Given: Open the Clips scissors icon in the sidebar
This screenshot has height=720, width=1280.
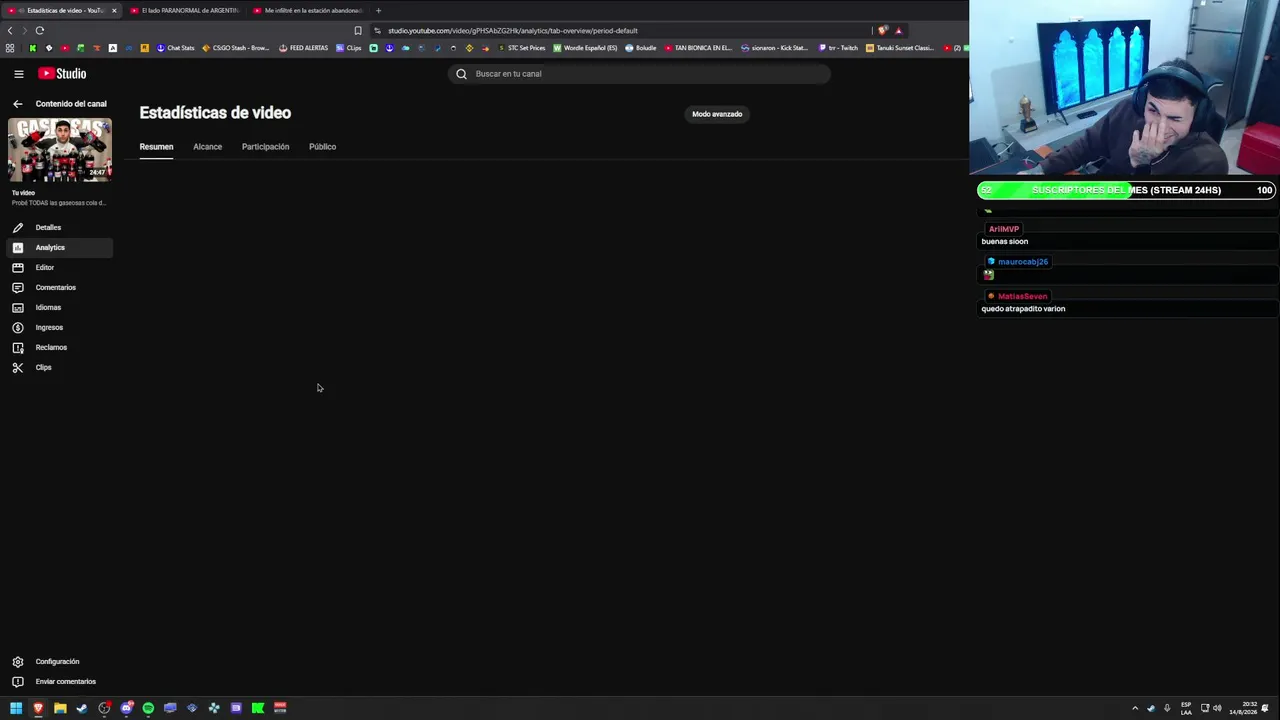Looking at the screenshot, I should coord(17,368).
